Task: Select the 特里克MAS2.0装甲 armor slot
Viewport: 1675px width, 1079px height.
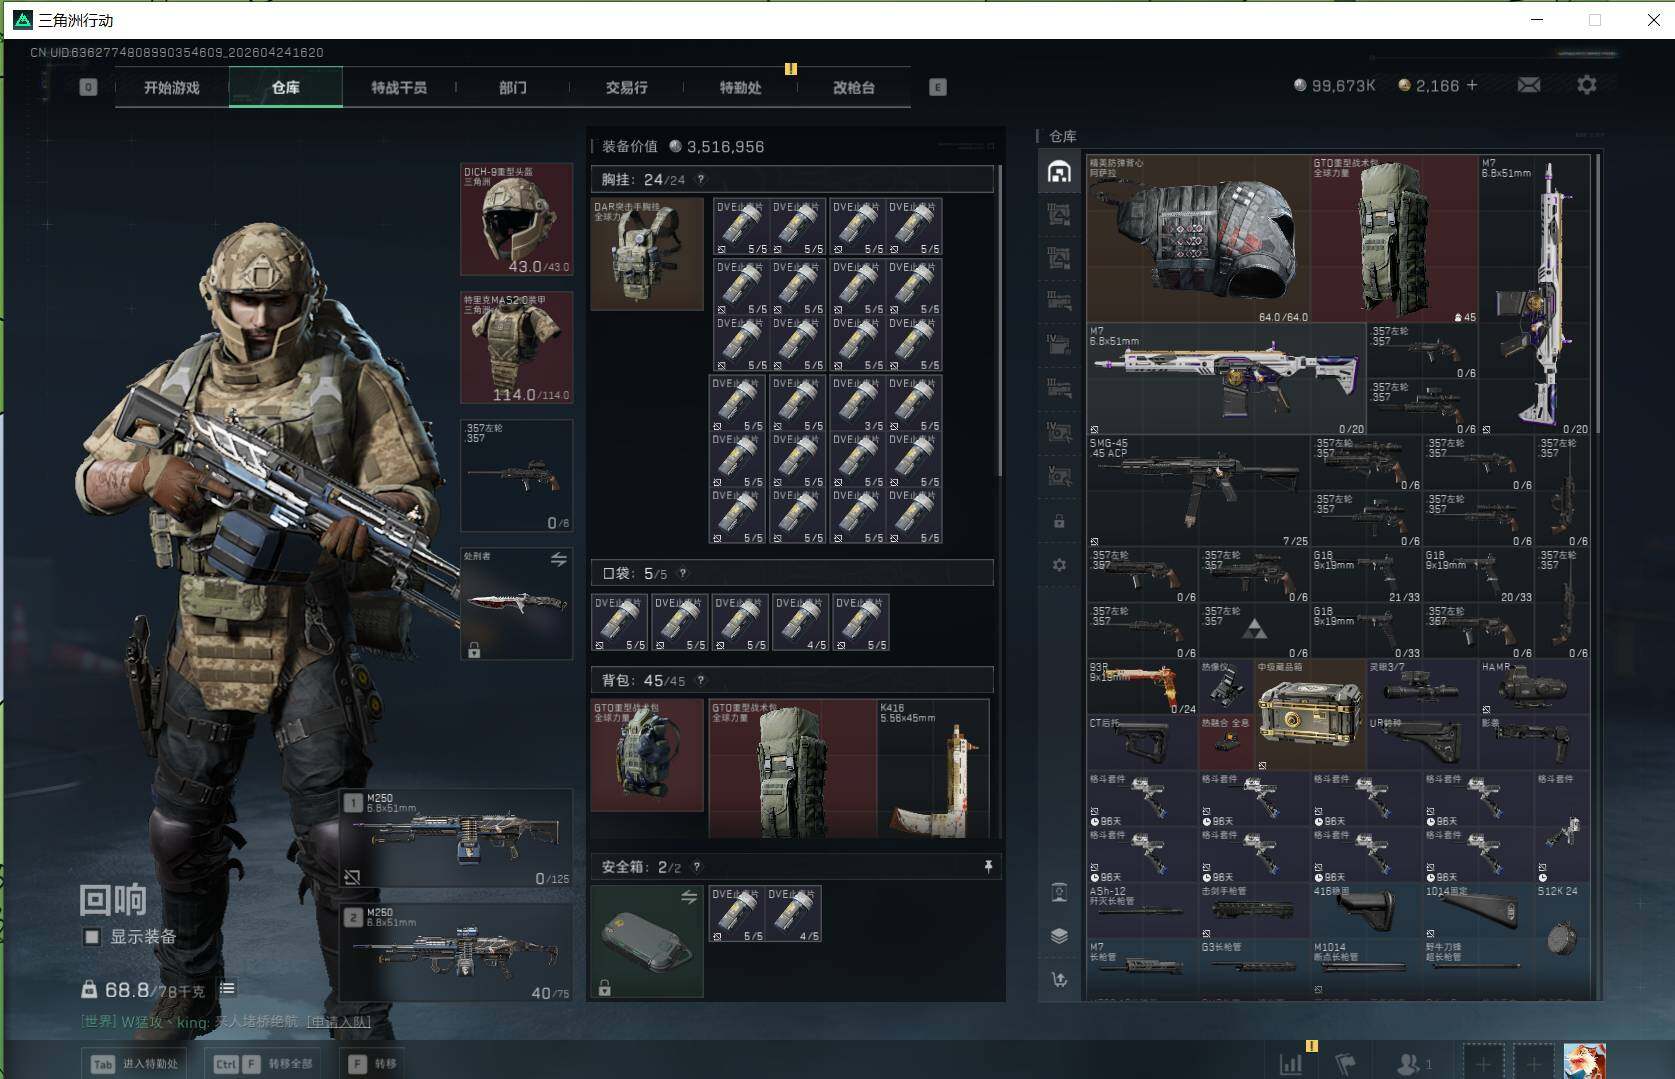Action: [516, 347]
